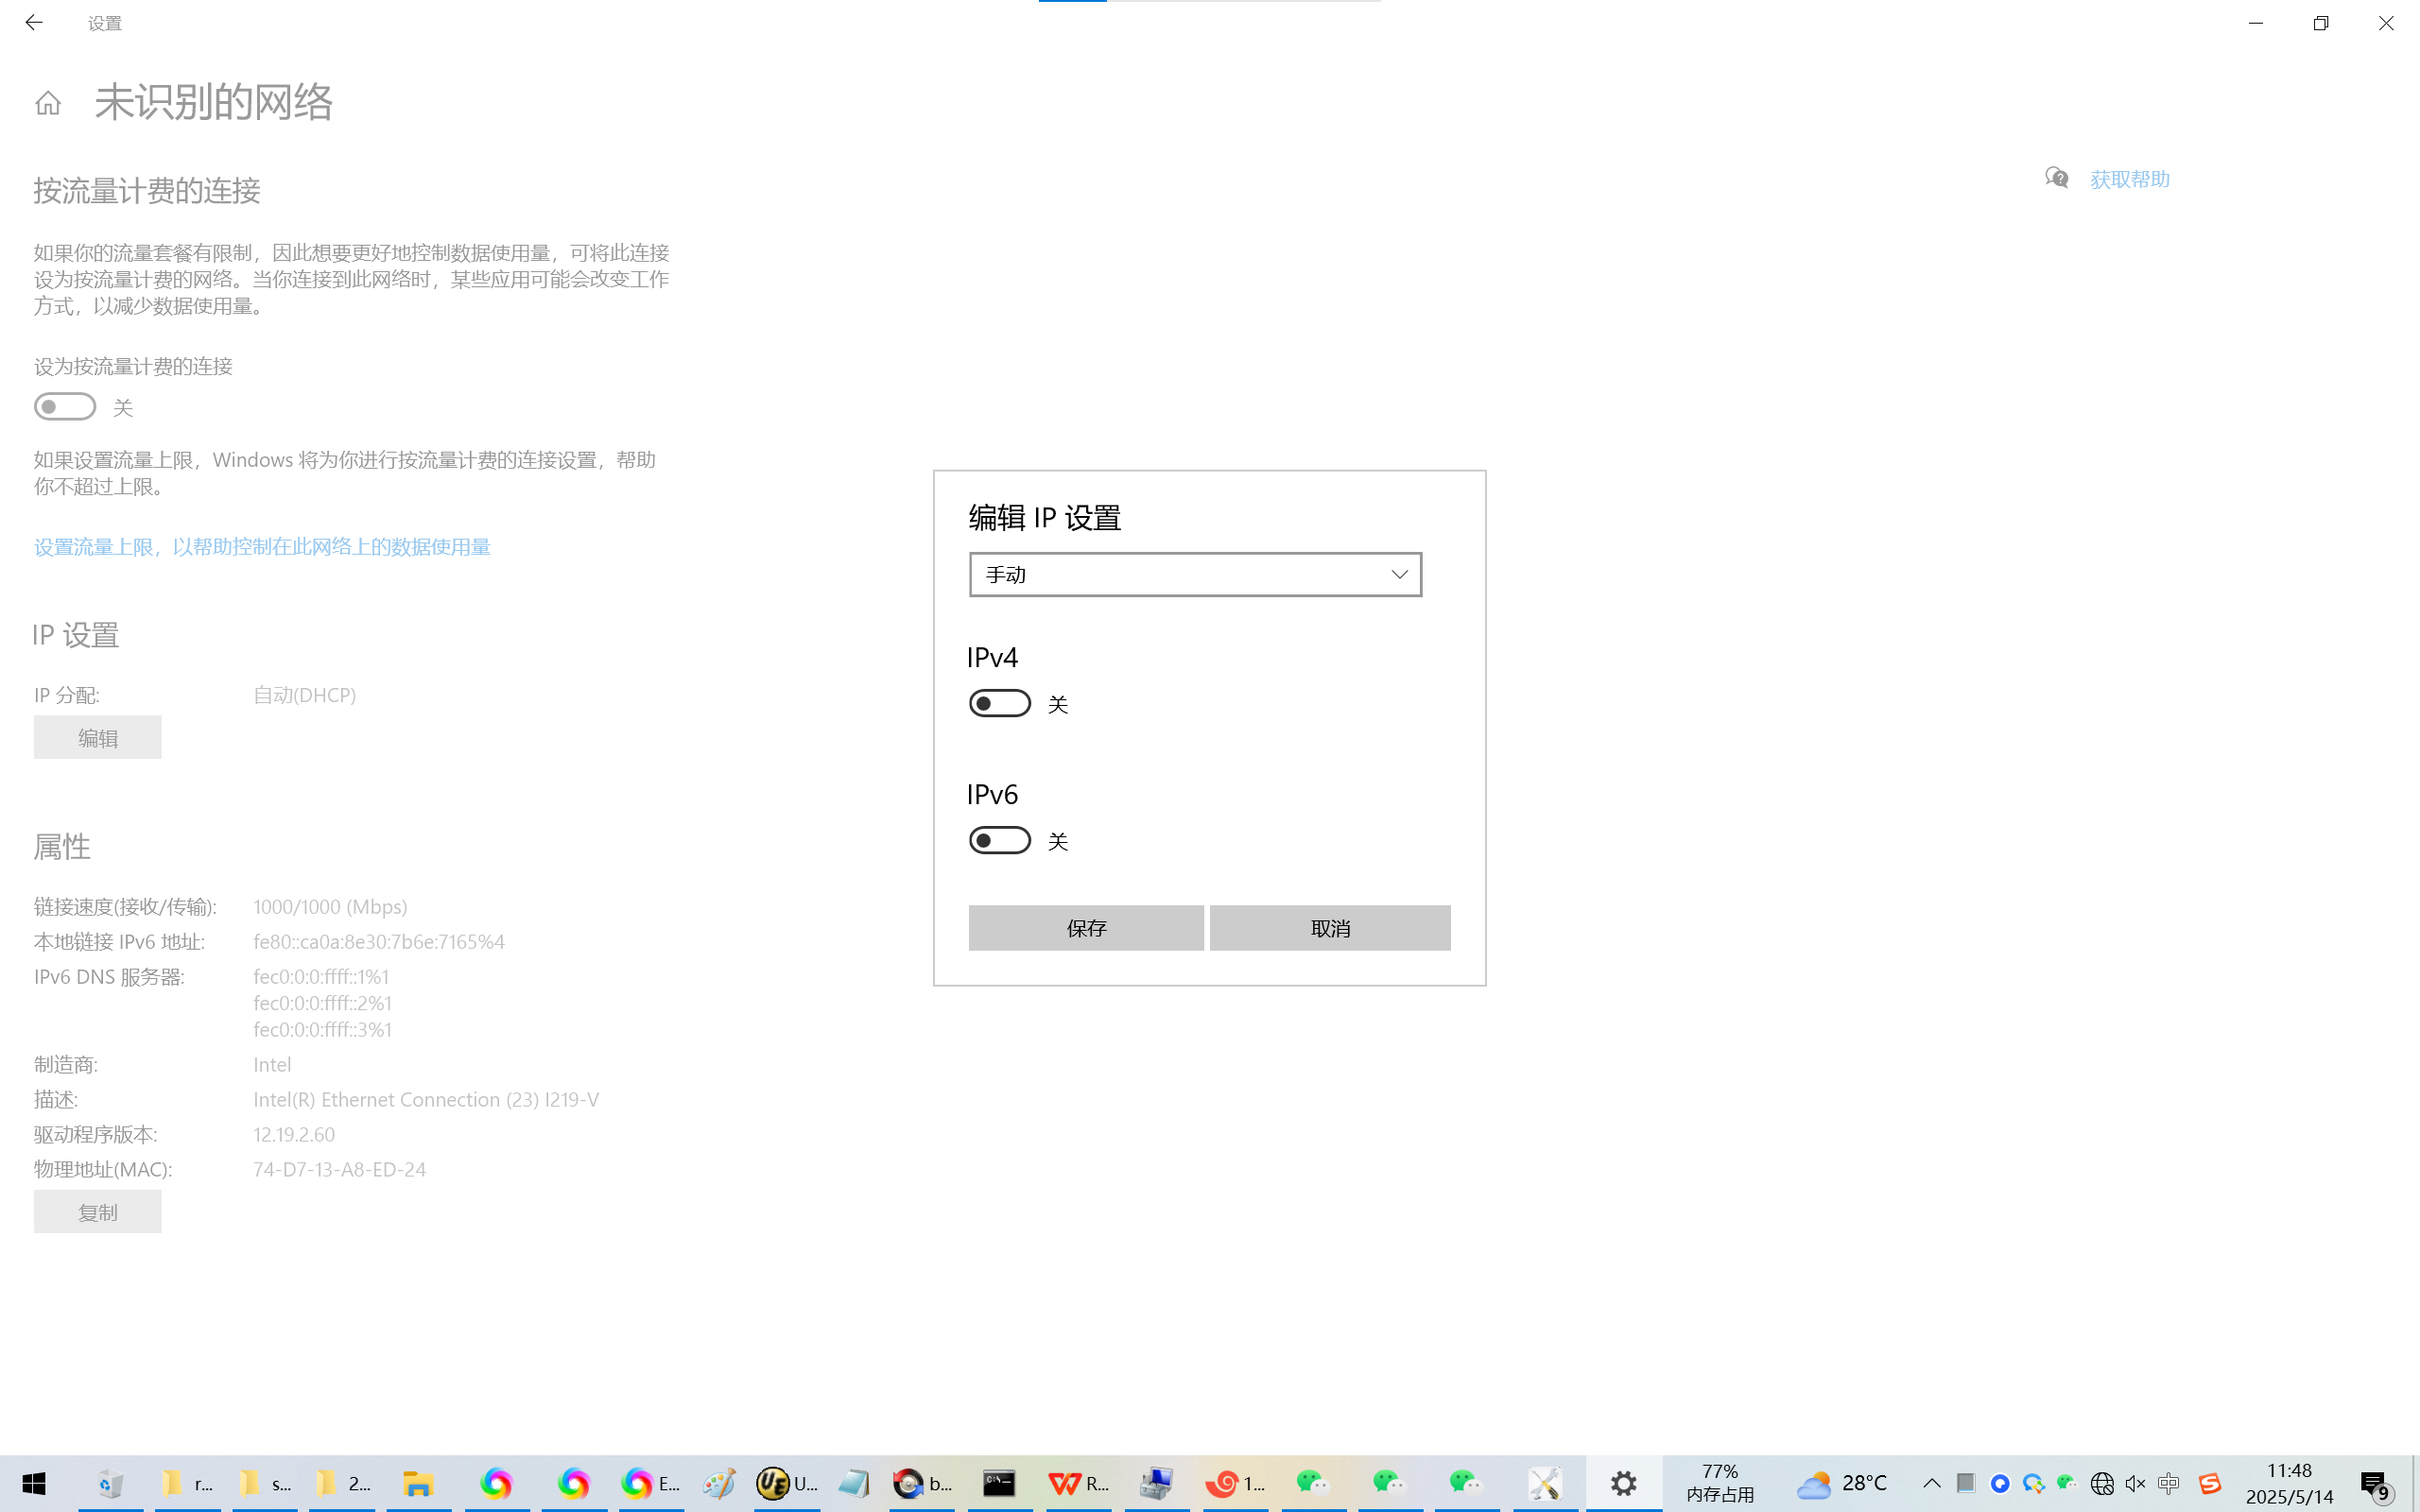Click the 保存 button
Image resolution: width=2420 pixels, height=1512 pixels.
pos(1085,928)
